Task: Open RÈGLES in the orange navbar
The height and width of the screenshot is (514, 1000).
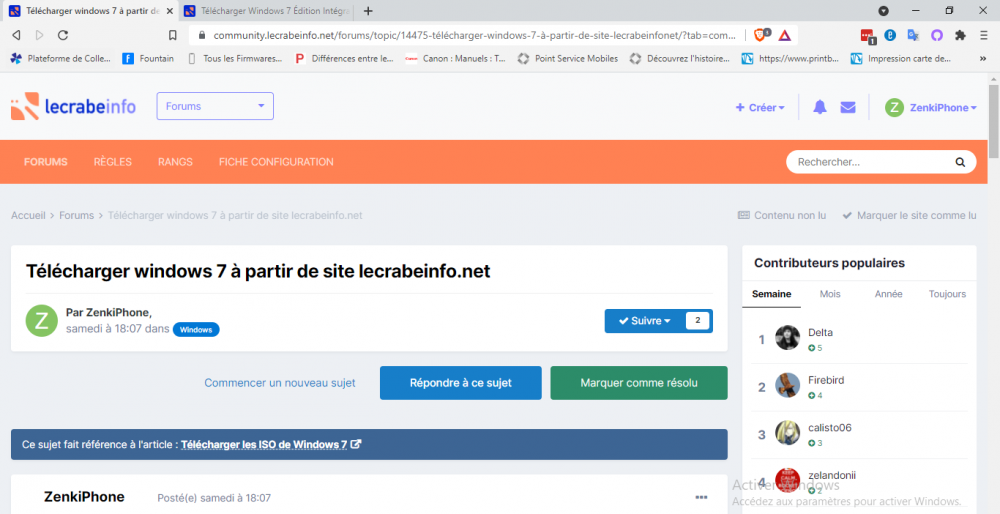Action: [112, 162]
